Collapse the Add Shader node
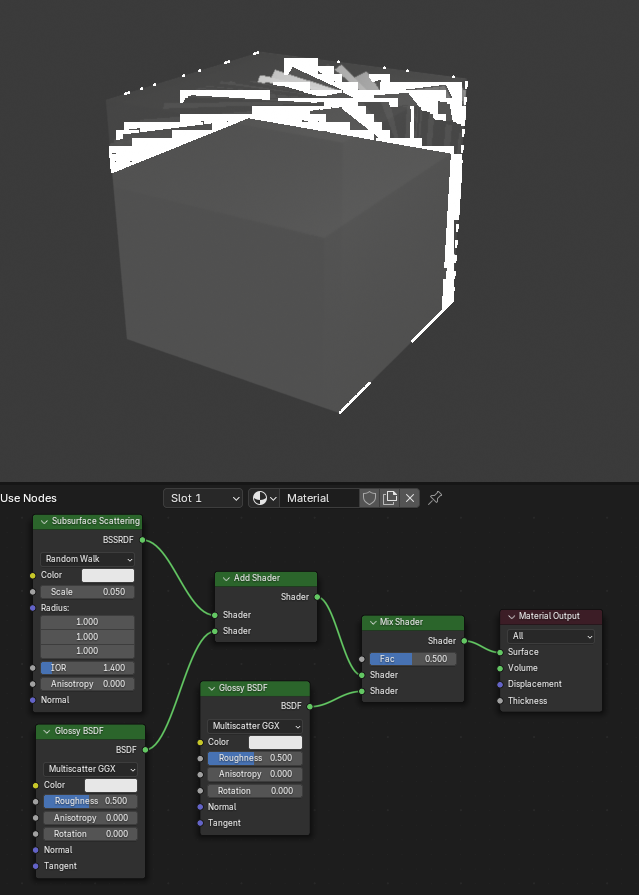The height and width of the screenshot is (895, 639). point(226,578)
